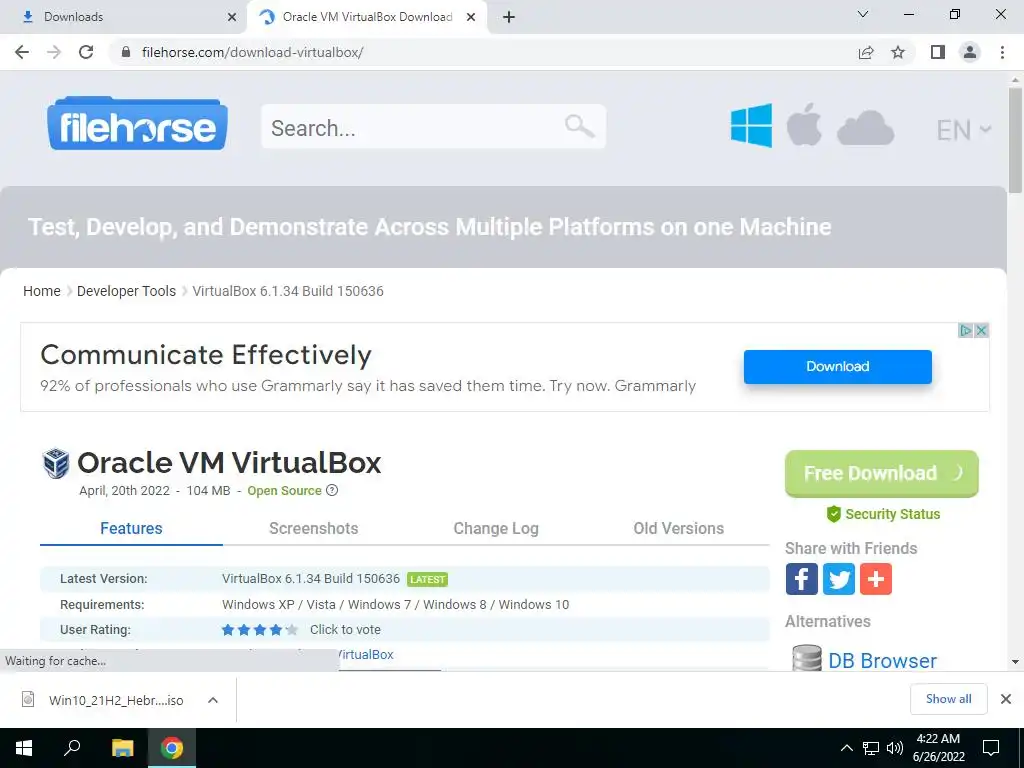
Task: Click the page vertical scrollbar
Action: tap(1015, 140)
